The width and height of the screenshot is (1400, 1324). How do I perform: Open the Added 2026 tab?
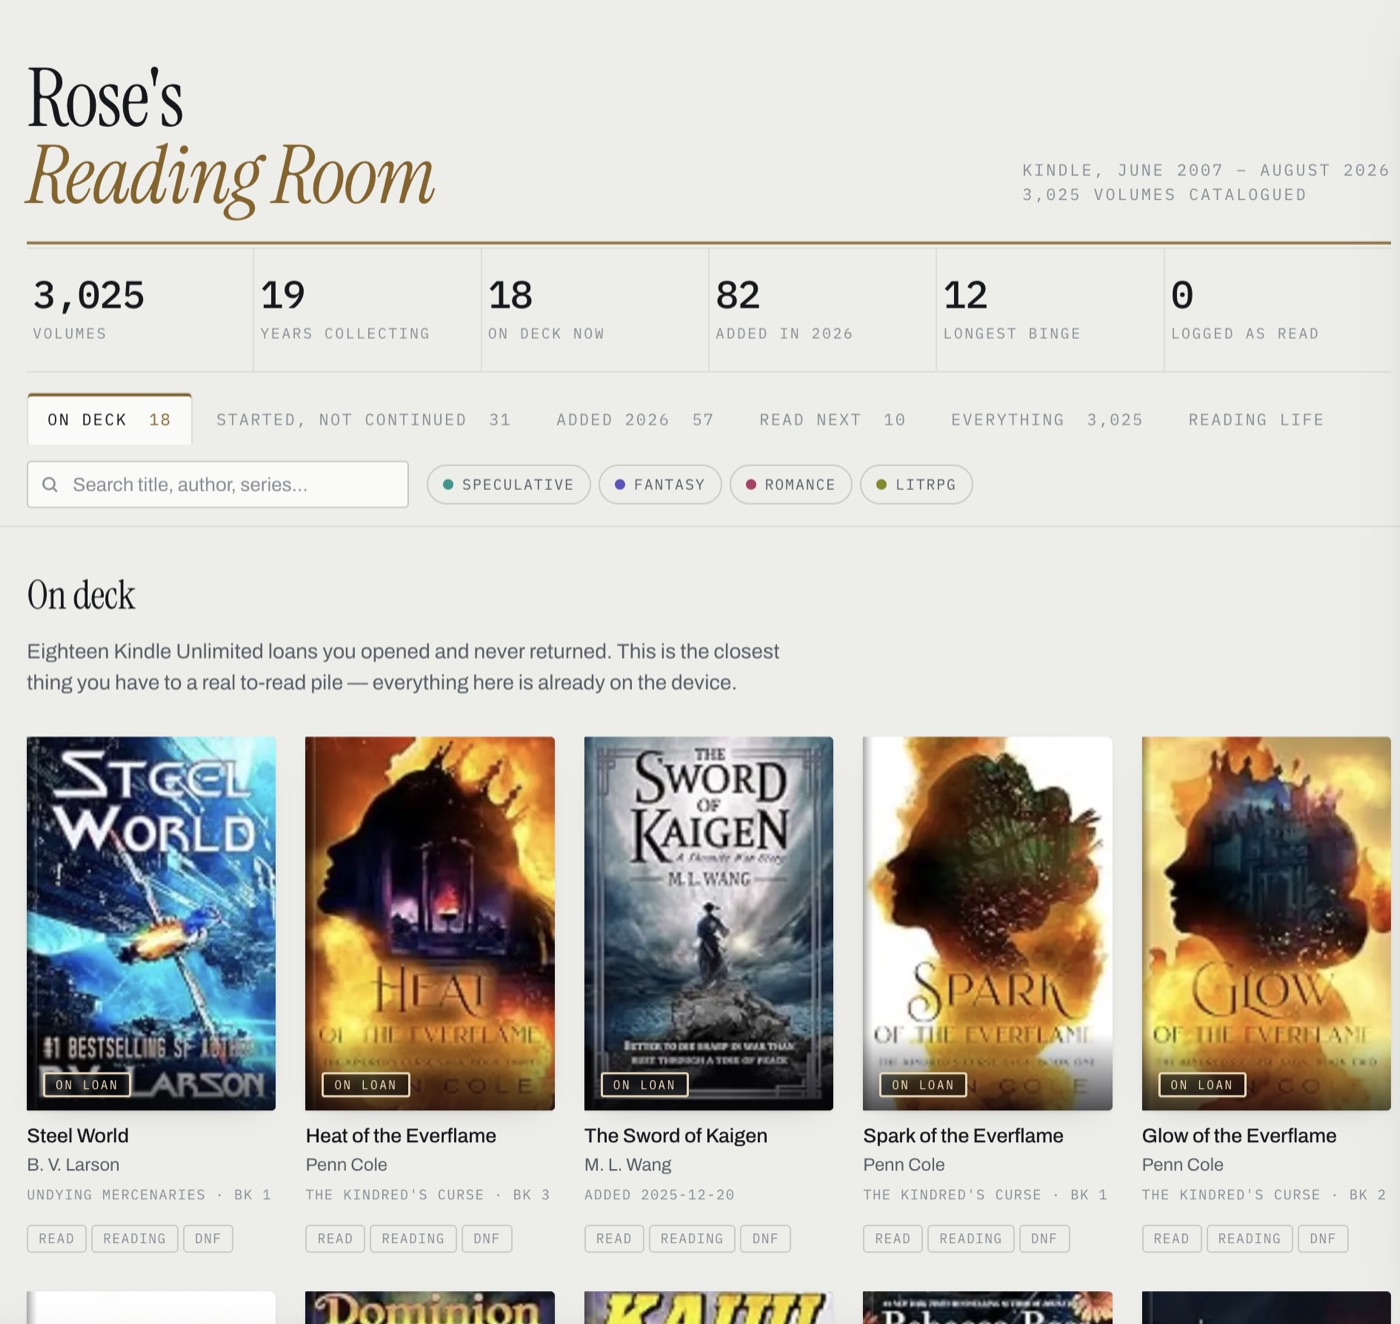(x=635, y=420)
